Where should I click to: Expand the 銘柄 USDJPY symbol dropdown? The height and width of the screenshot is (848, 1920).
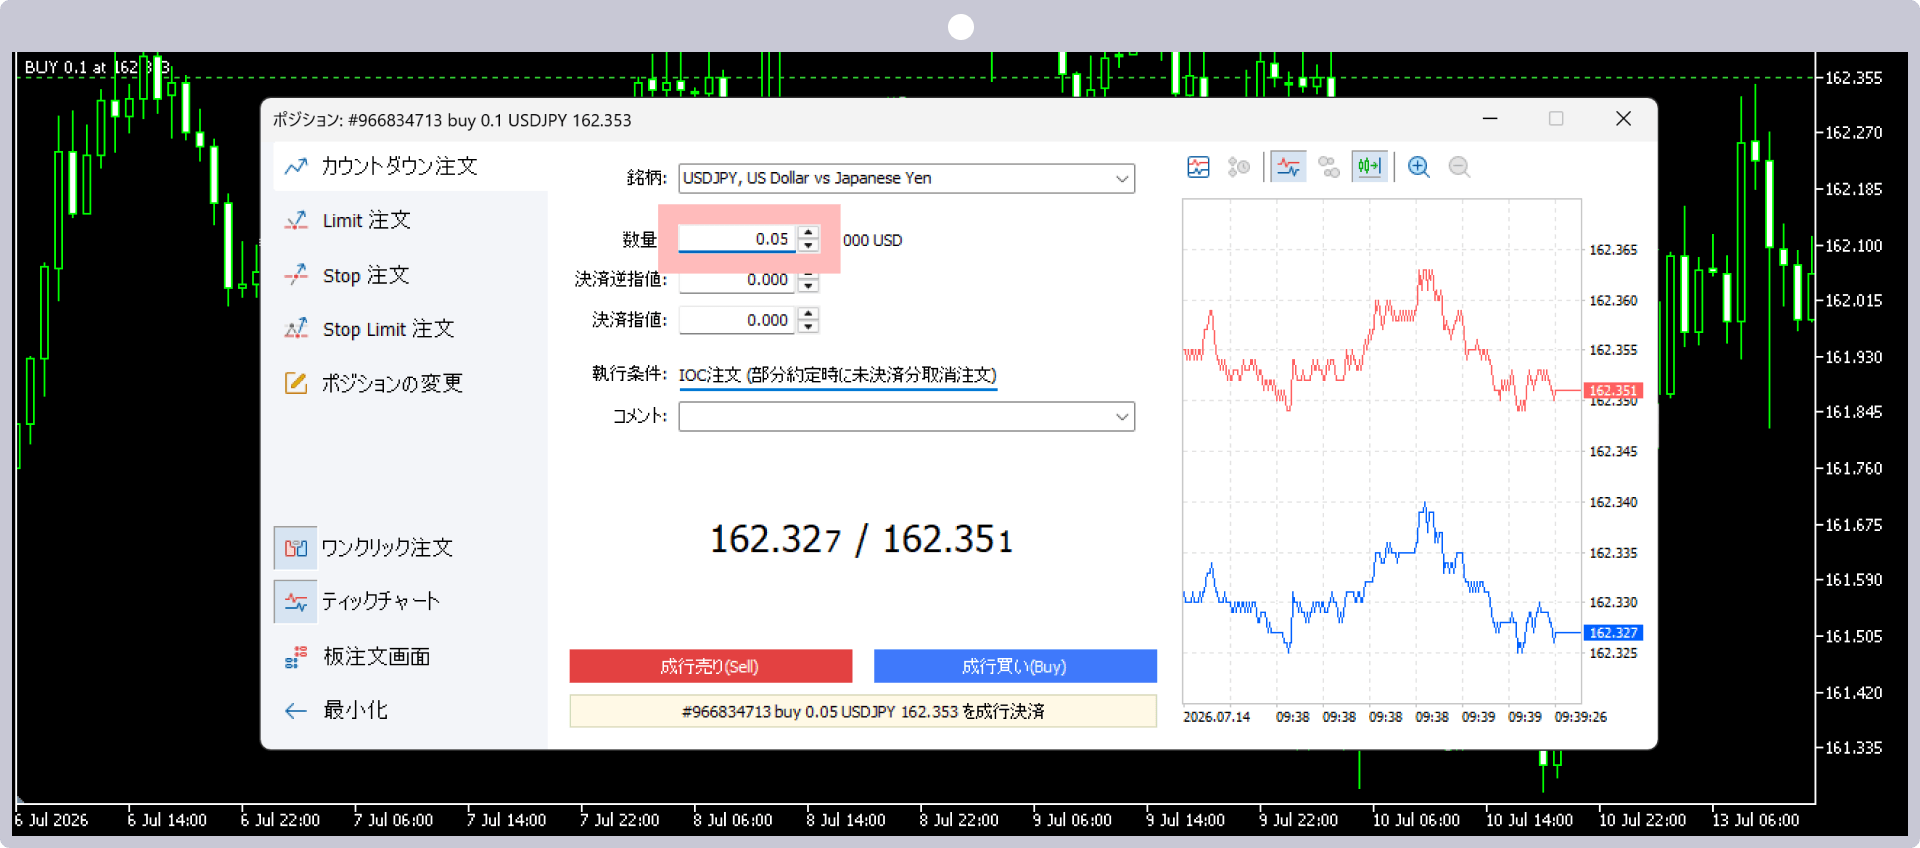(907, 178)
